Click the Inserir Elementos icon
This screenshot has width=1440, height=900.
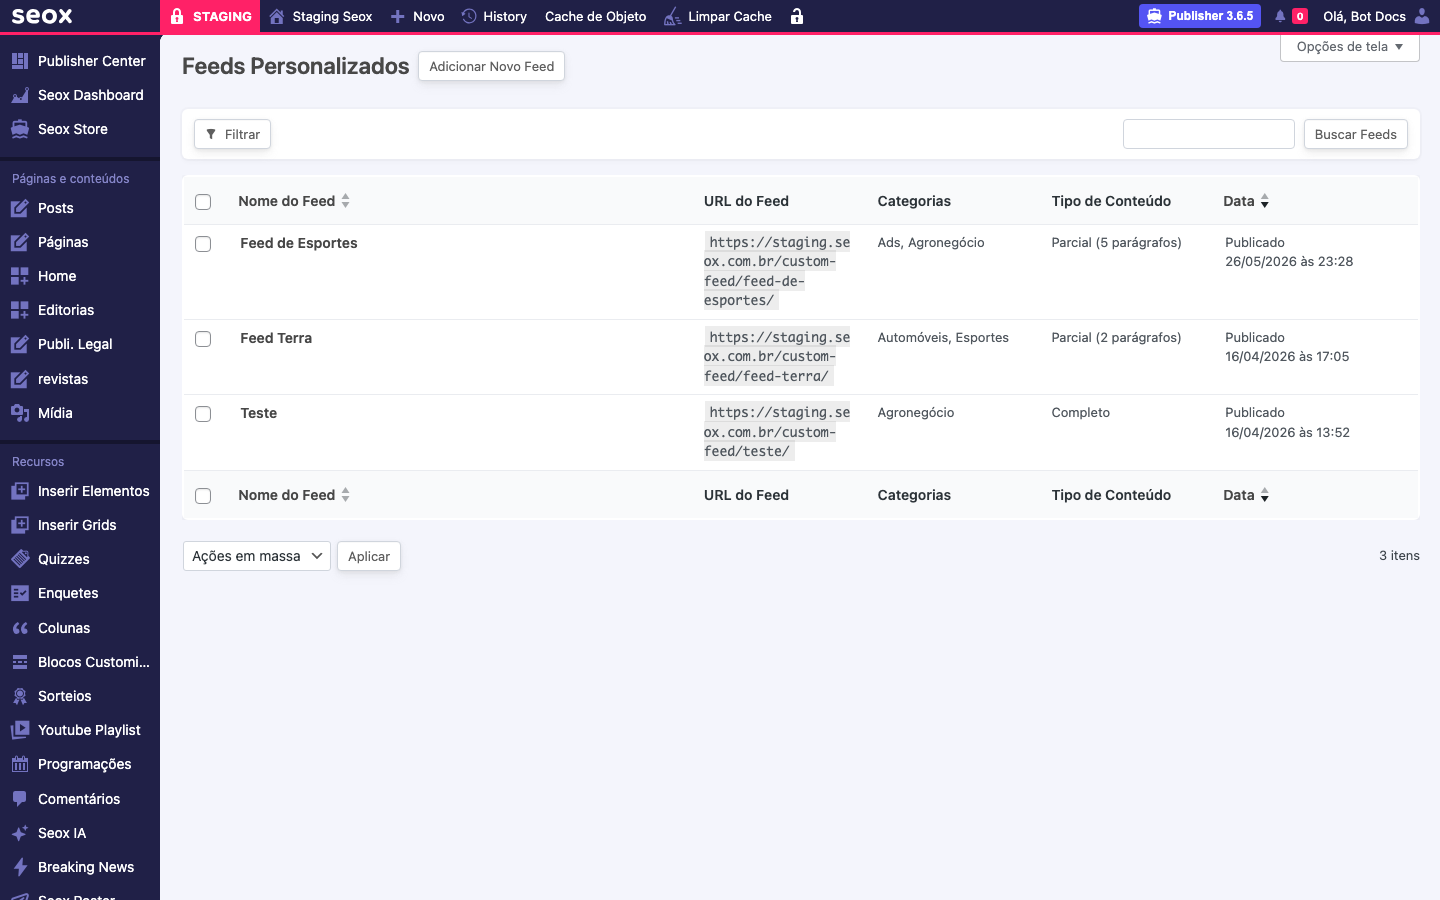pyautogui.click(x=20, y=491)
